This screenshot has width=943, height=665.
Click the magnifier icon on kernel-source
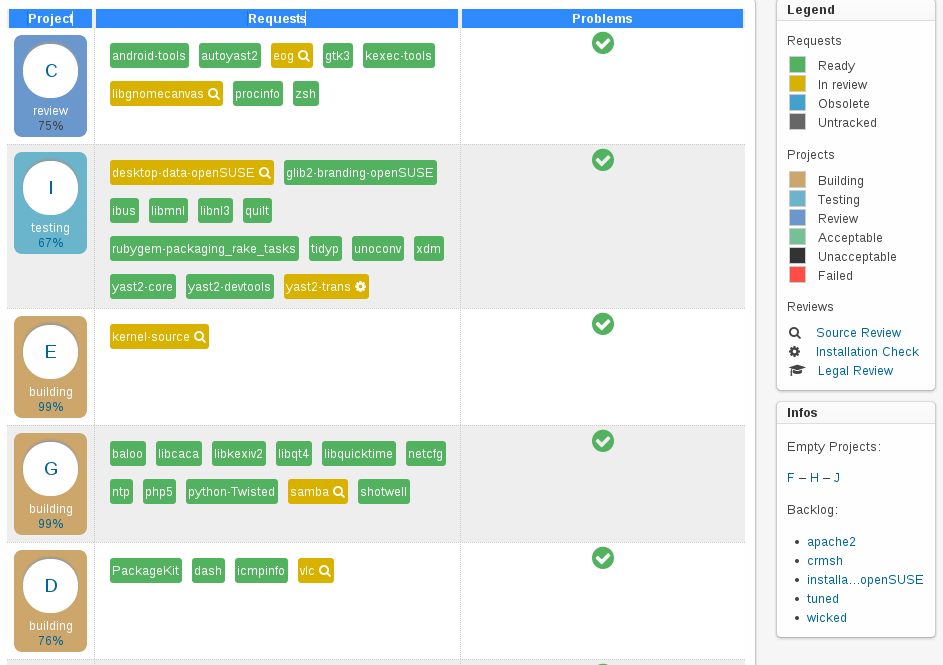[x=200, y=337]
